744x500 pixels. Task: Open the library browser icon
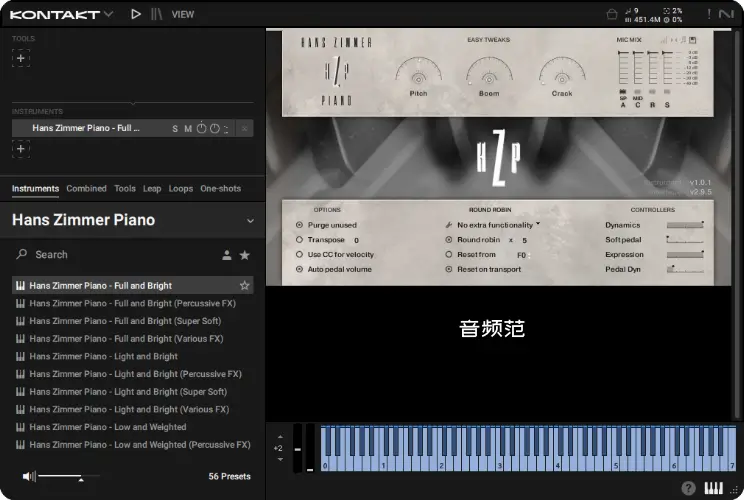click(x=157, y=14)
